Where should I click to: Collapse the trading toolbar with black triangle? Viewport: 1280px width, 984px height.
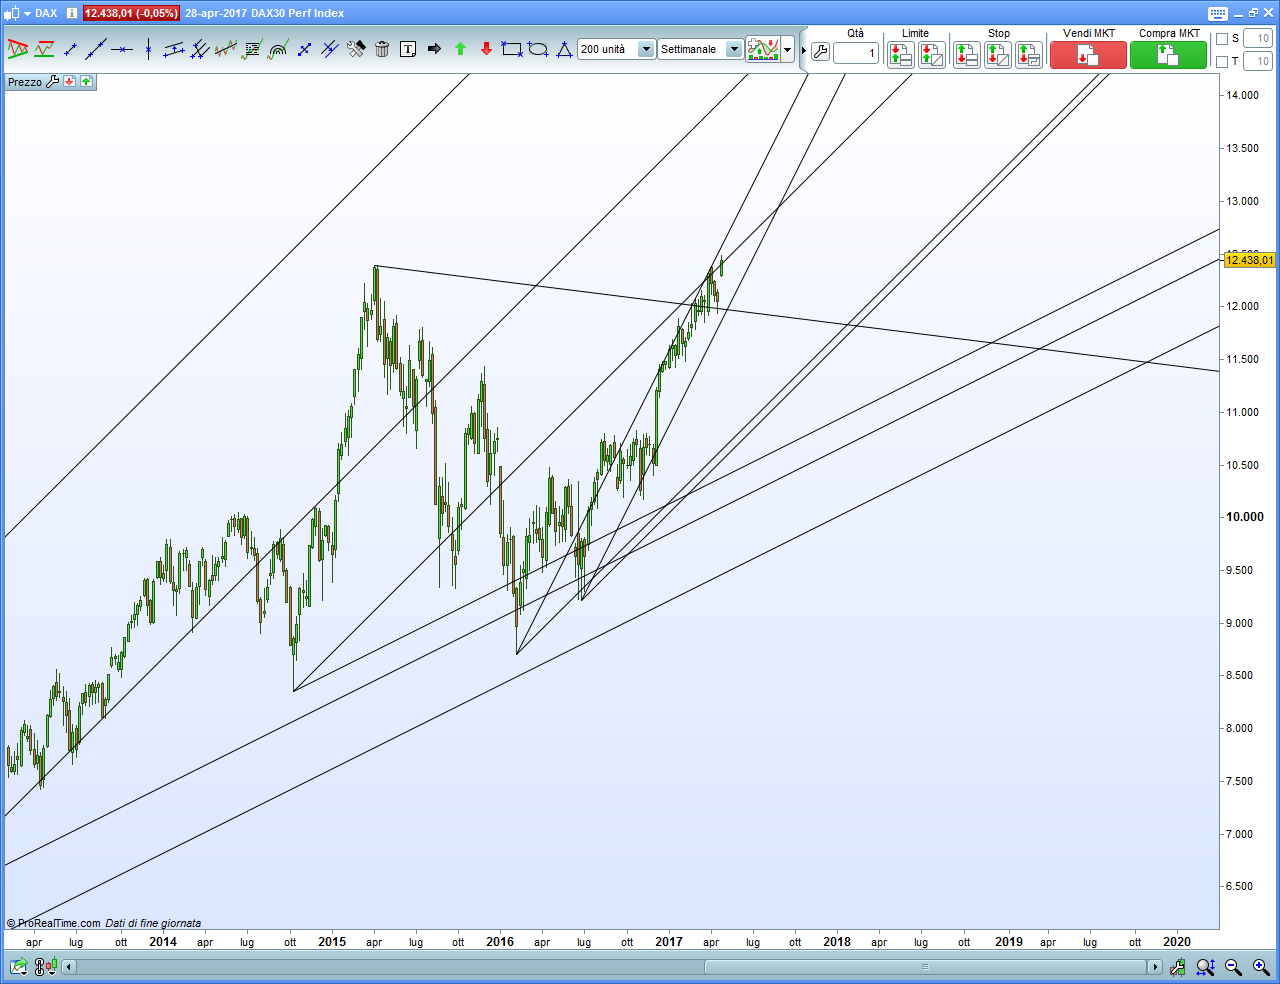[x=803, y=50]
